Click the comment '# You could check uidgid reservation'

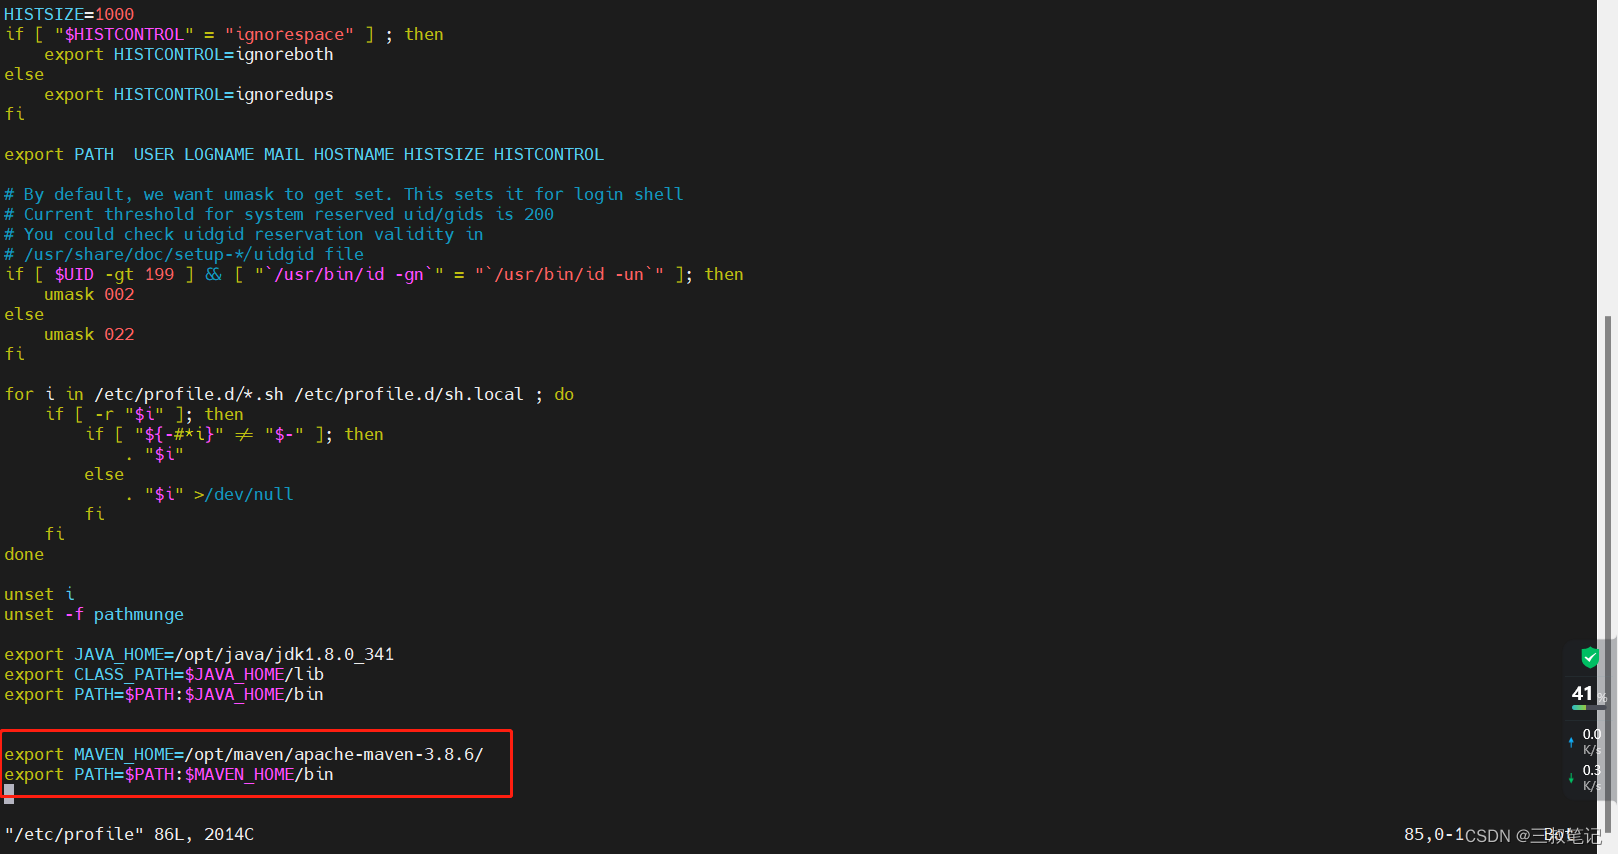pos(244,234)
